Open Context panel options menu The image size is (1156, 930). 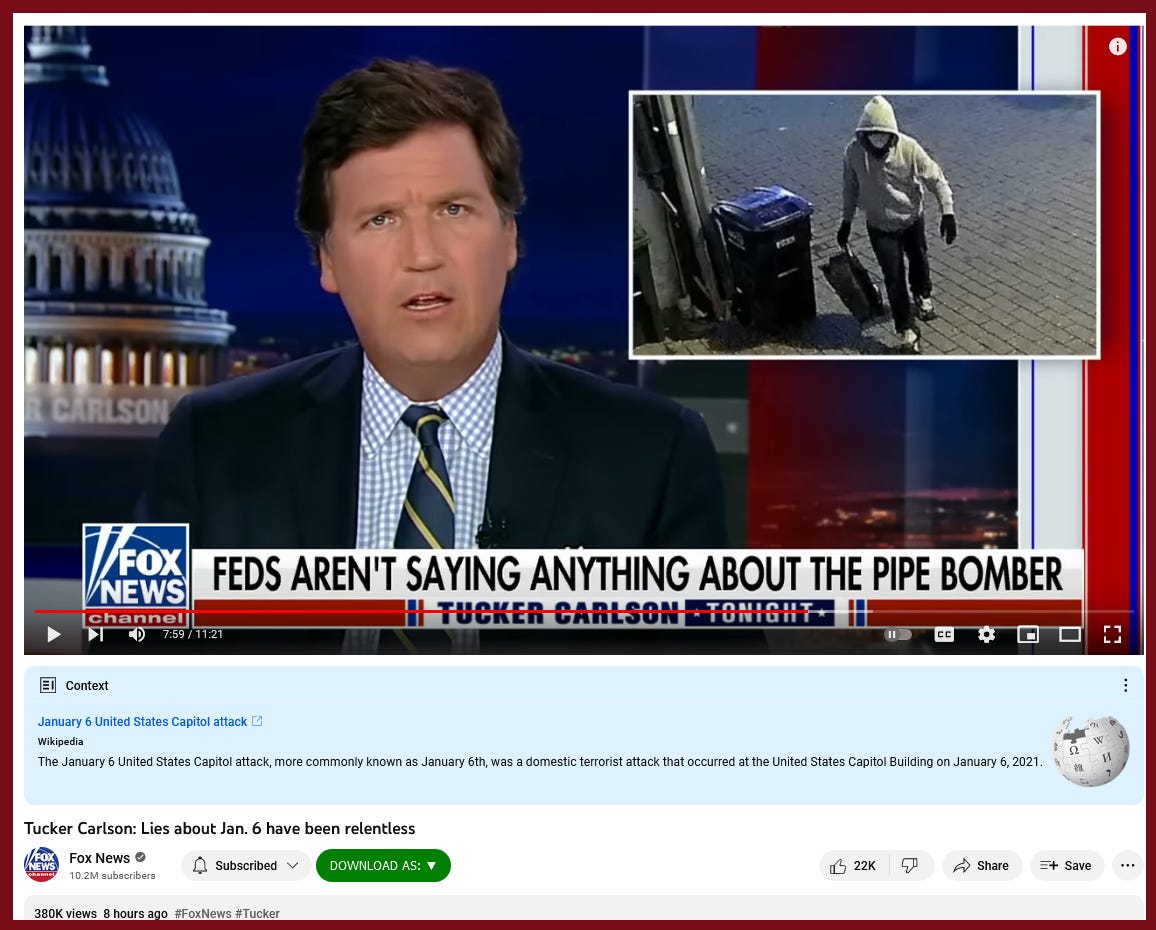click(x=1125, y=685)
